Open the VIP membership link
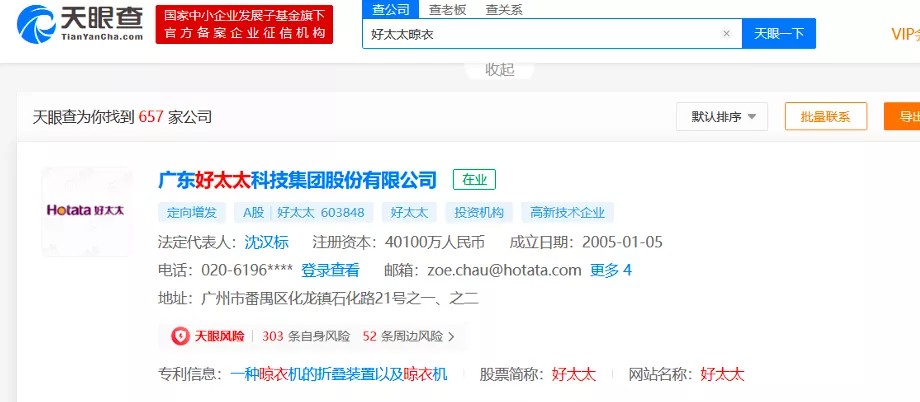Viewport: 920px width, 402px height. click(x=905, y=33)
